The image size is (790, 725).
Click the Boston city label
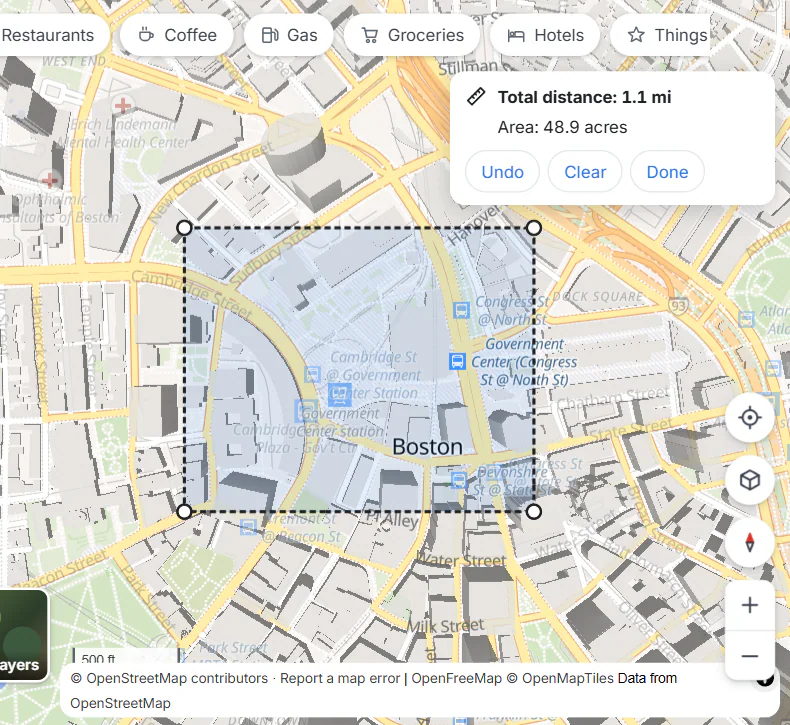[x=427, y=447]
